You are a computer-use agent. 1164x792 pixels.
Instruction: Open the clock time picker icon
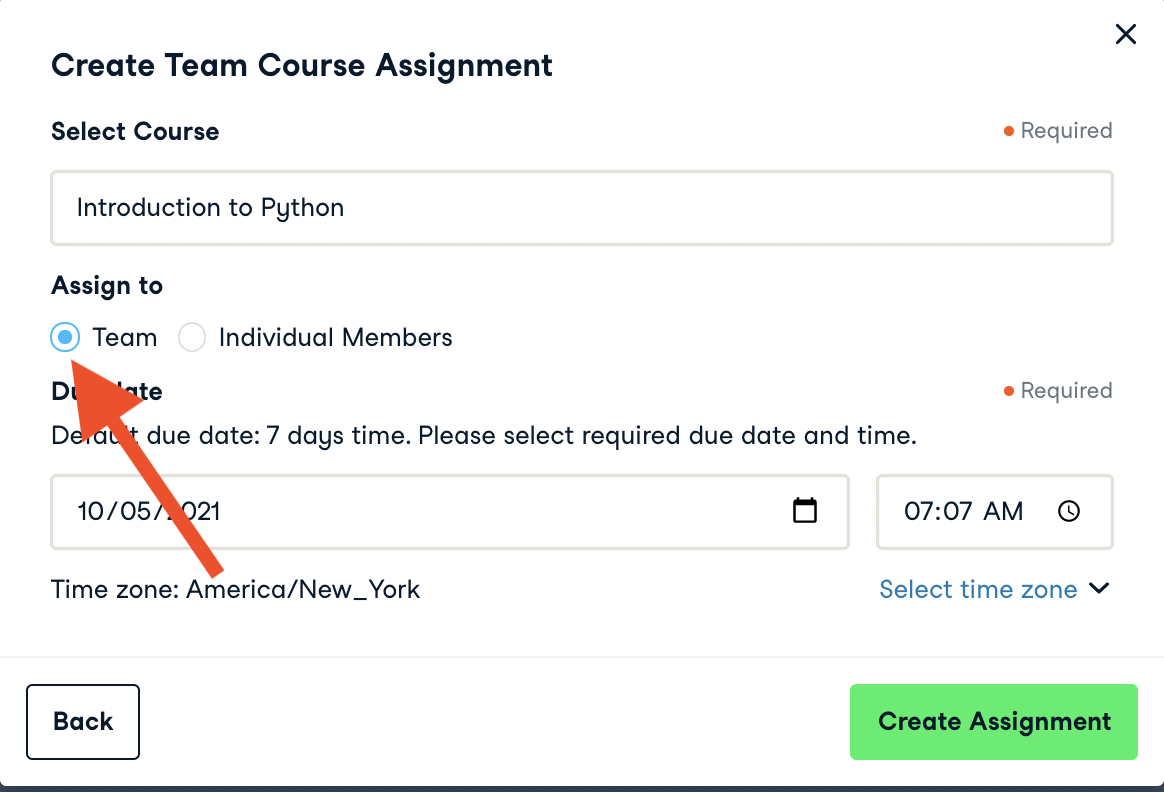pyautogui.click(x=1069, y=511)
